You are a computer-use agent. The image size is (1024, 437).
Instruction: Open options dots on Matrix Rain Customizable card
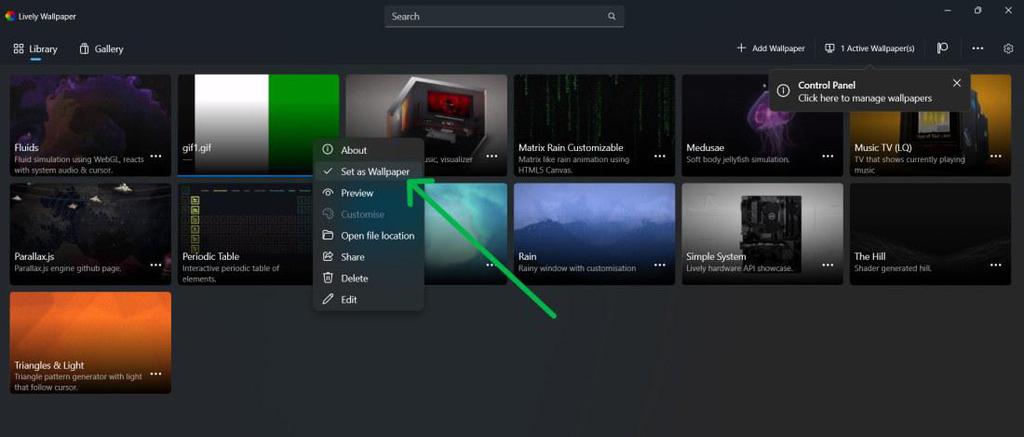coord(660,156)
